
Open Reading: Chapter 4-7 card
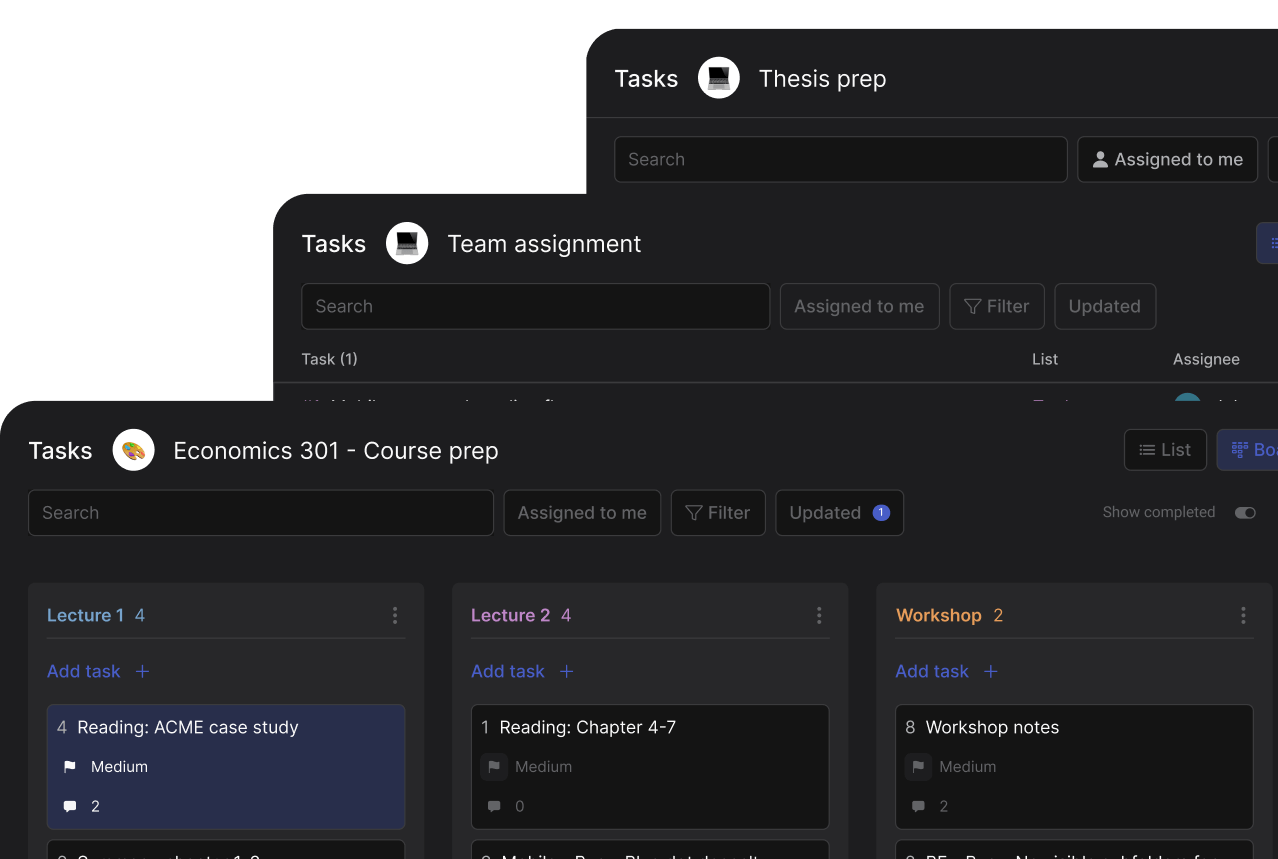coord(650,767)
